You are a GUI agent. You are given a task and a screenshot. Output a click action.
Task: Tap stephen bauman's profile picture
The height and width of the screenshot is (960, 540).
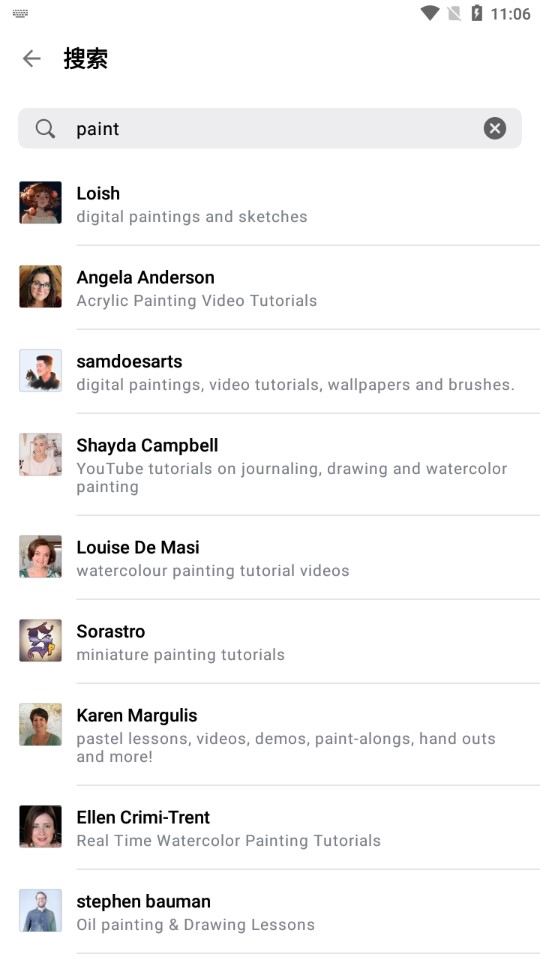[40, 910]
